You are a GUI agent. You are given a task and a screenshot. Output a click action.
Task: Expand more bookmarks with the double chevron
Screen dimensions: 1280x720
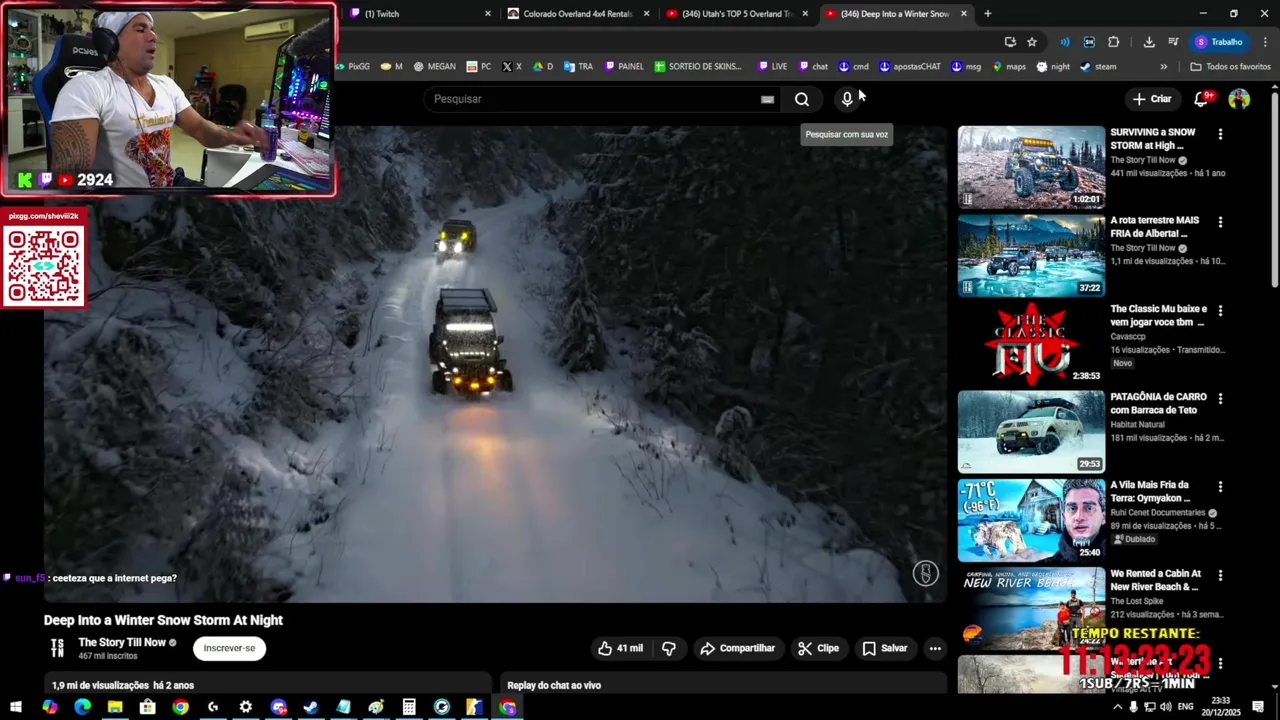pos(1163,67)
